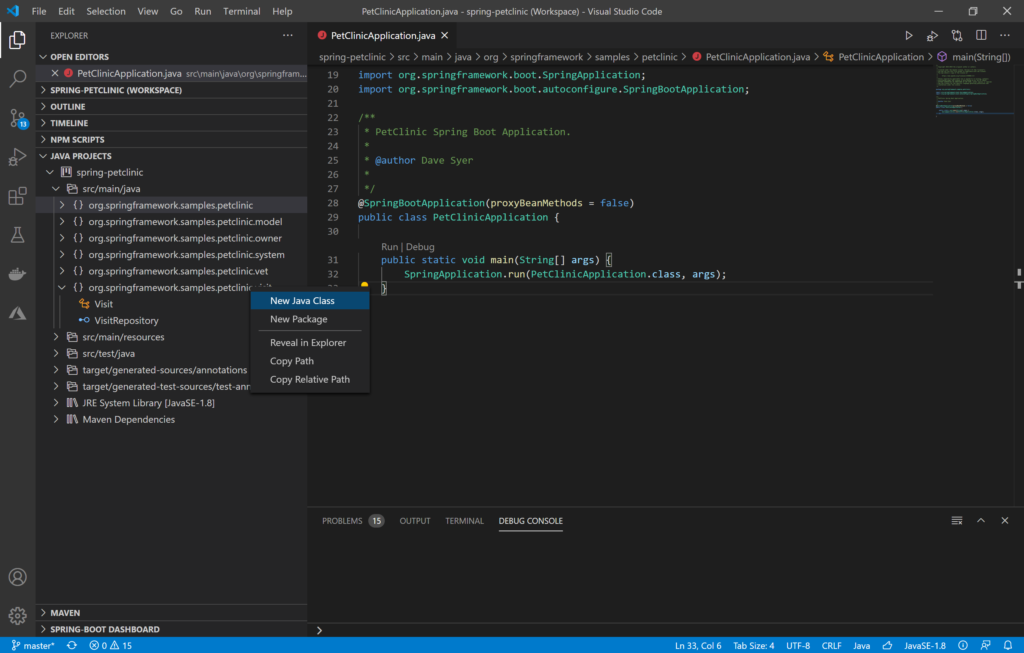Screen dimensions: 1024x653
Task: Click the Split Editor icon
Action: pyautogui.click(x=980, y=33)
